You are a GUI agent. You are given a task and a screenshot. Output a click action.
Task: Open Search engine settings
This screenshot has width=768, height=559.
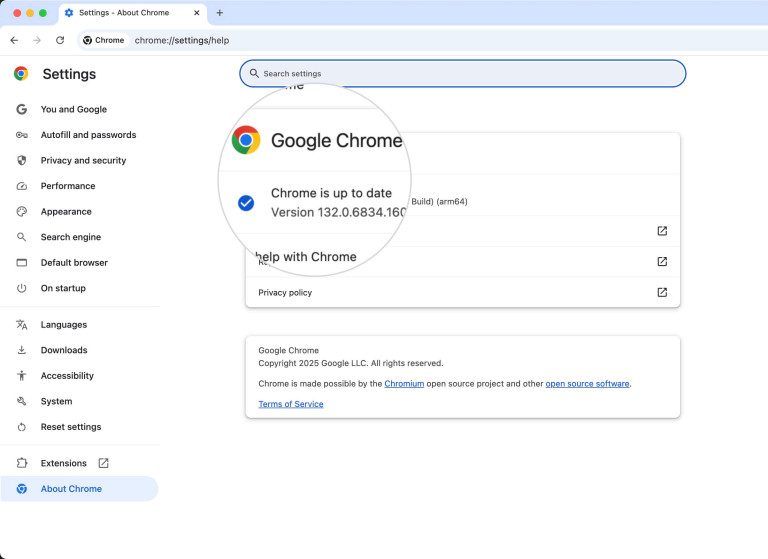[71, 237]
